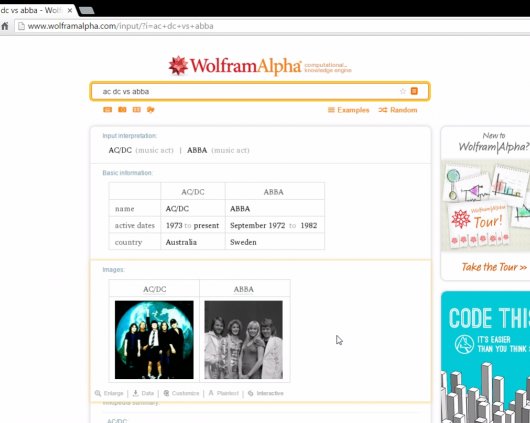Screen dimensions: 530x423
Task: Click the browser address bar URL
Action: click(120, 26)
